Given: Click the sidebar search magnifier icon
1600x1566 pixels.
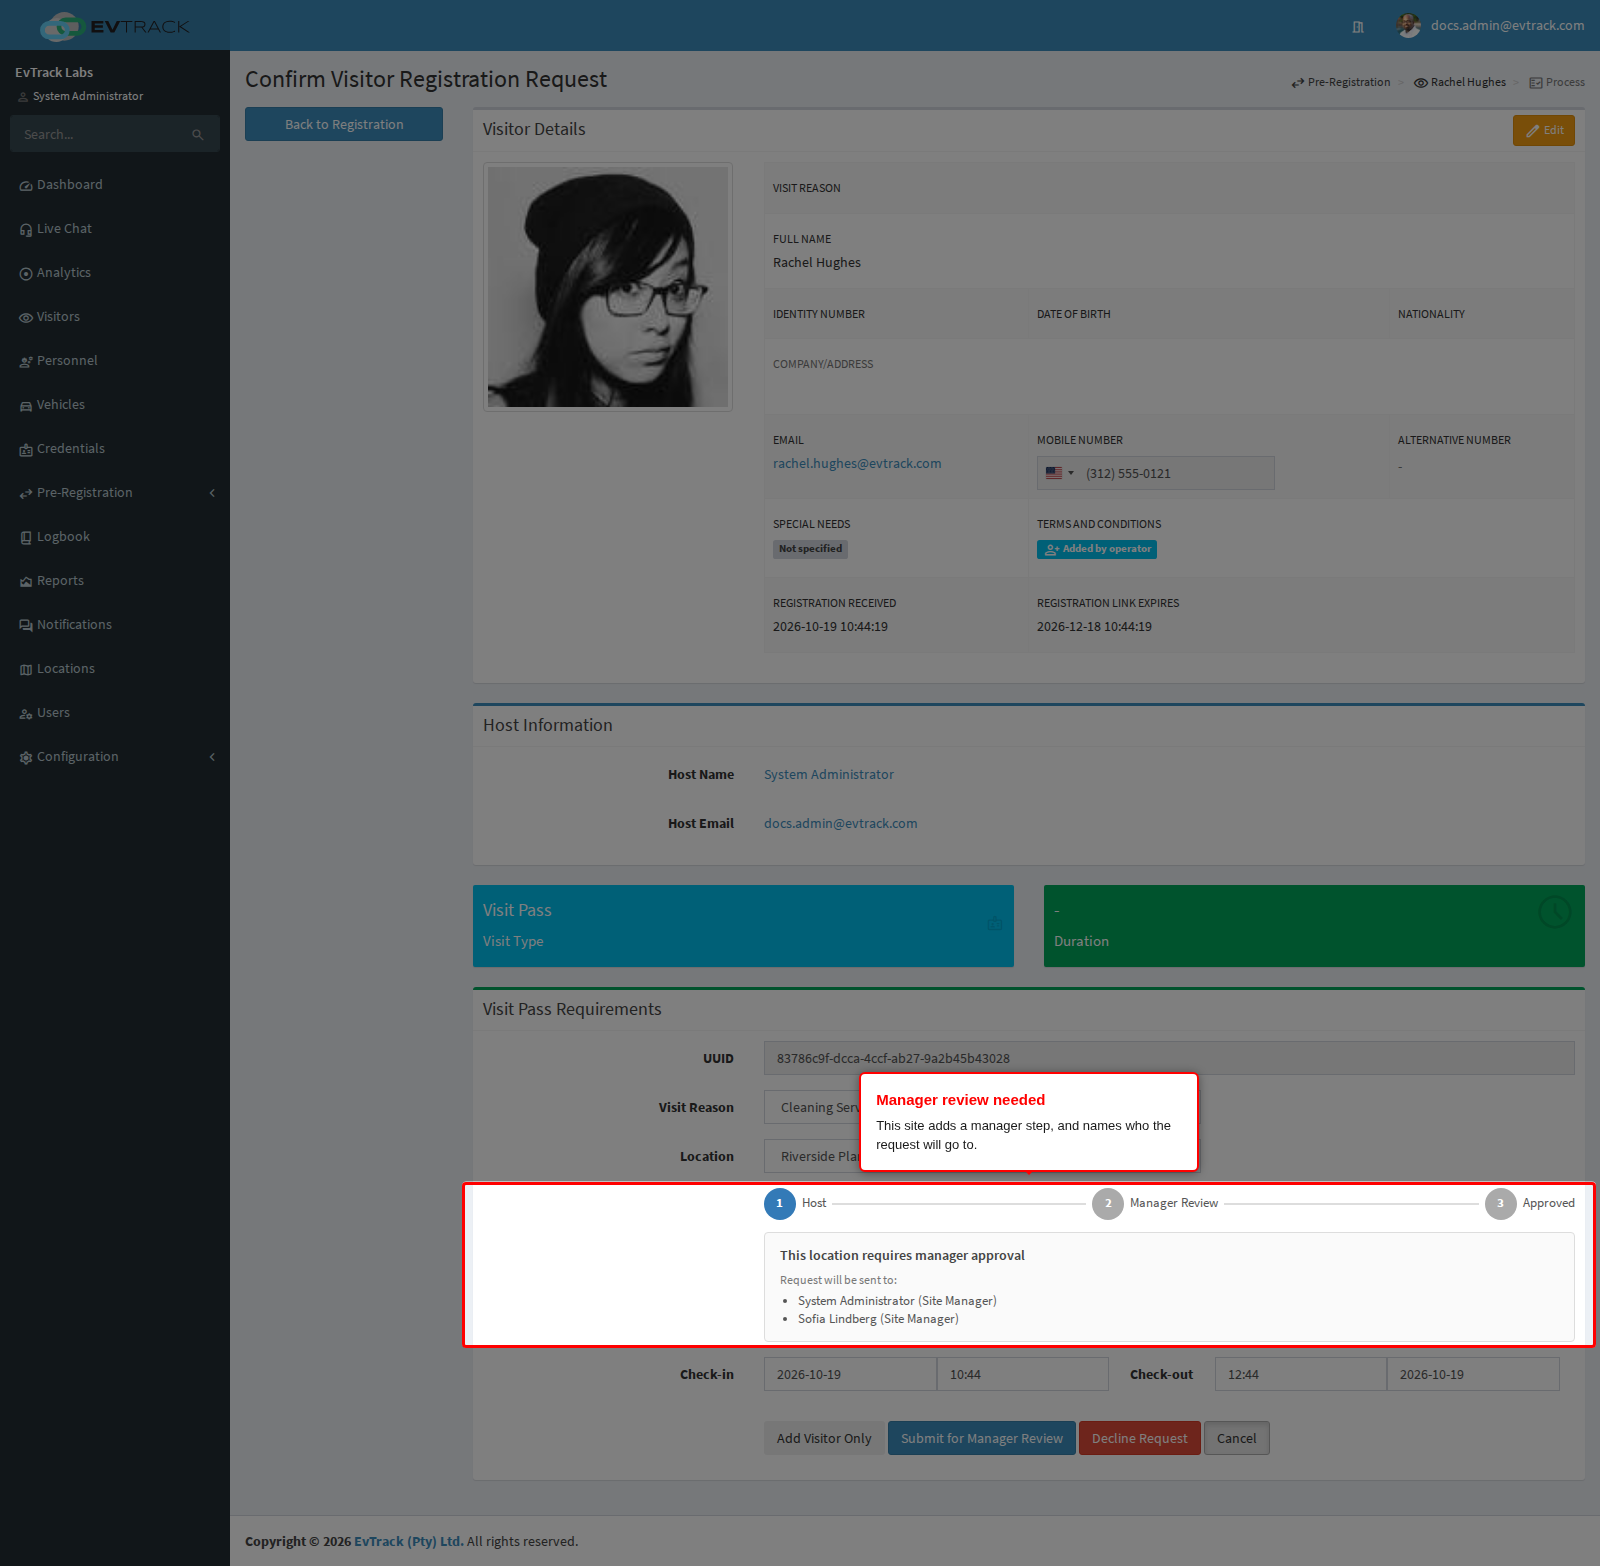Looking at the screenshot, I should click(x=198, y=134).
